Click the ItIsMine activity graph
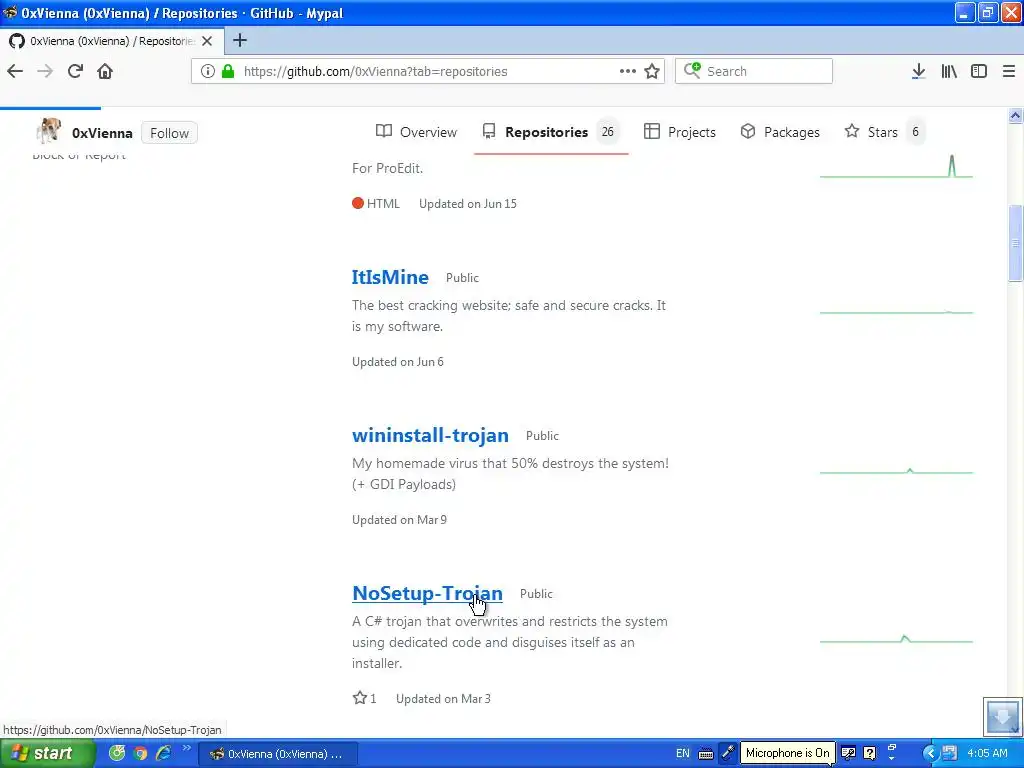1024x768 pixels. point(896,312)
